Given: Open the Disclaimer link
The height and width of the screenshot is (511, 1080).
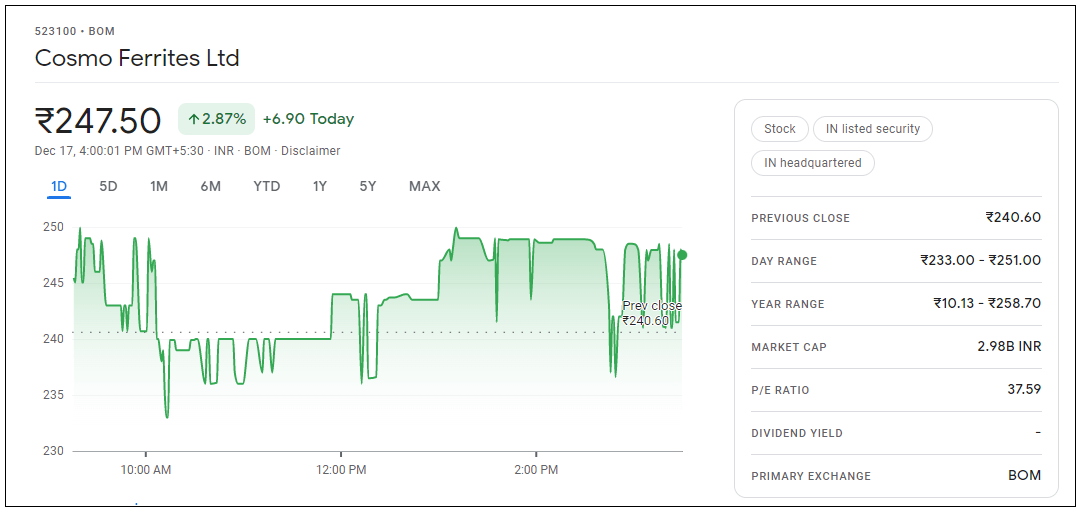Looking at the screenshot, I should 311,151.
